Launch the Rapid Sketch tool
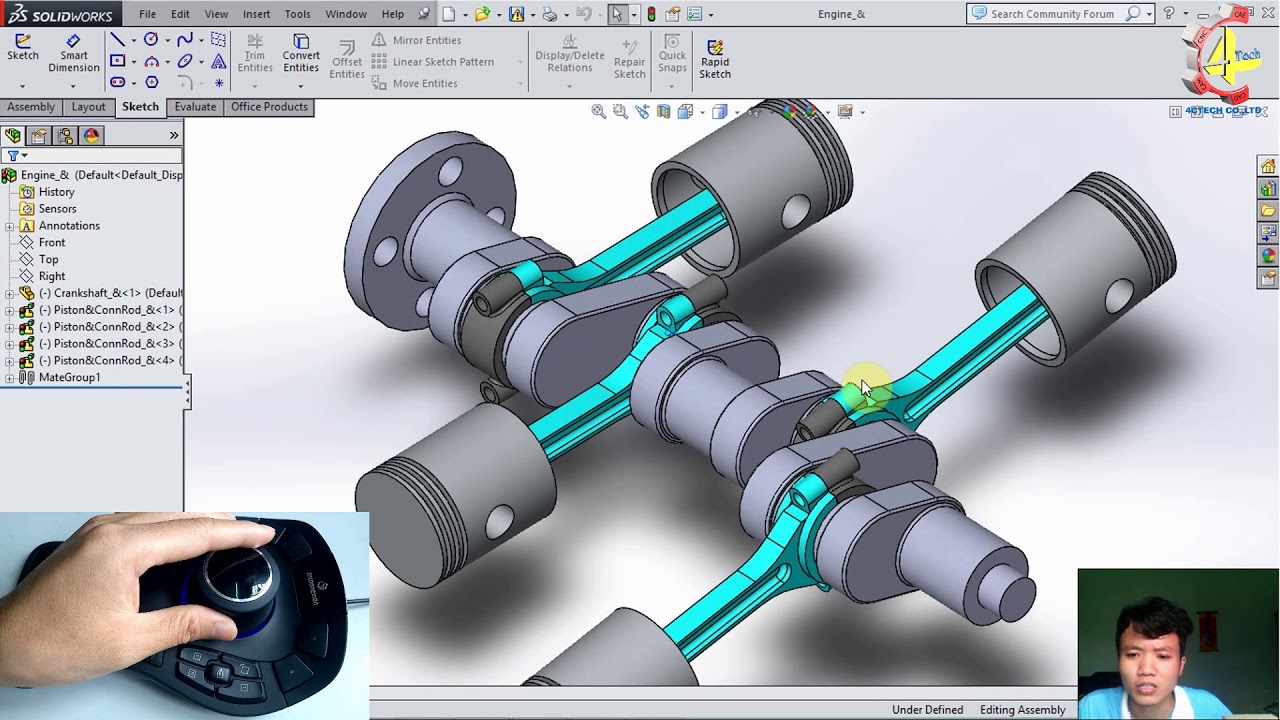Image resolution: width=1280 pixels, height=720 pixels. coord(715,60)
